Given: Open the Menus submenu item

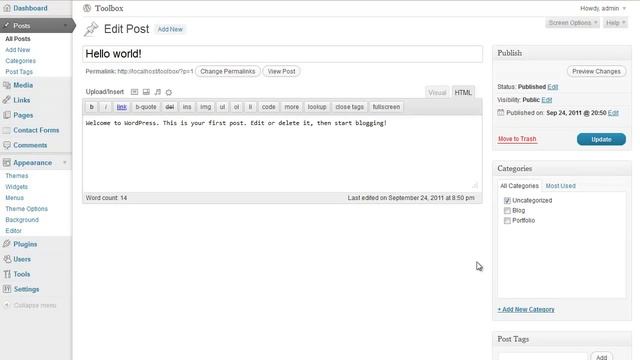Looking at the screenshot, I should pos(14,198).
